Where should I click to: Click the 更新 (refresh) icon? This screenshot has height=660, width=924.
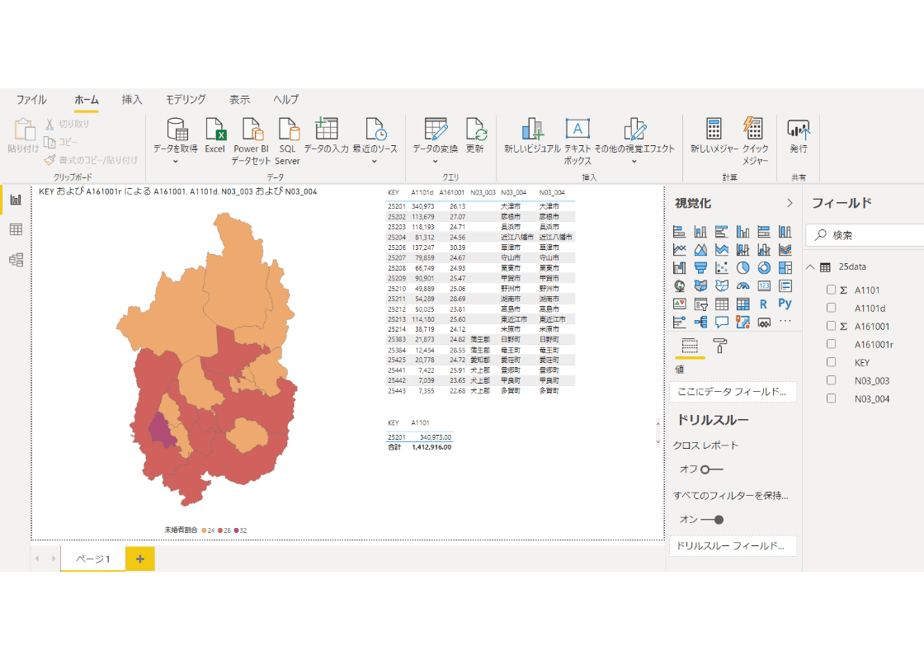coord(475,128)
